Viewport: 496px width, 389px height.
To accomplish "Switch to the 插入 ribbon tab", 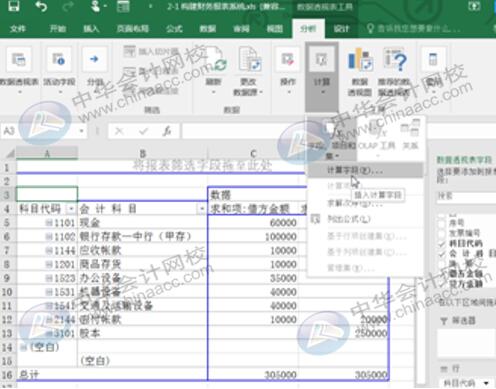I will (x=91, y=29).
